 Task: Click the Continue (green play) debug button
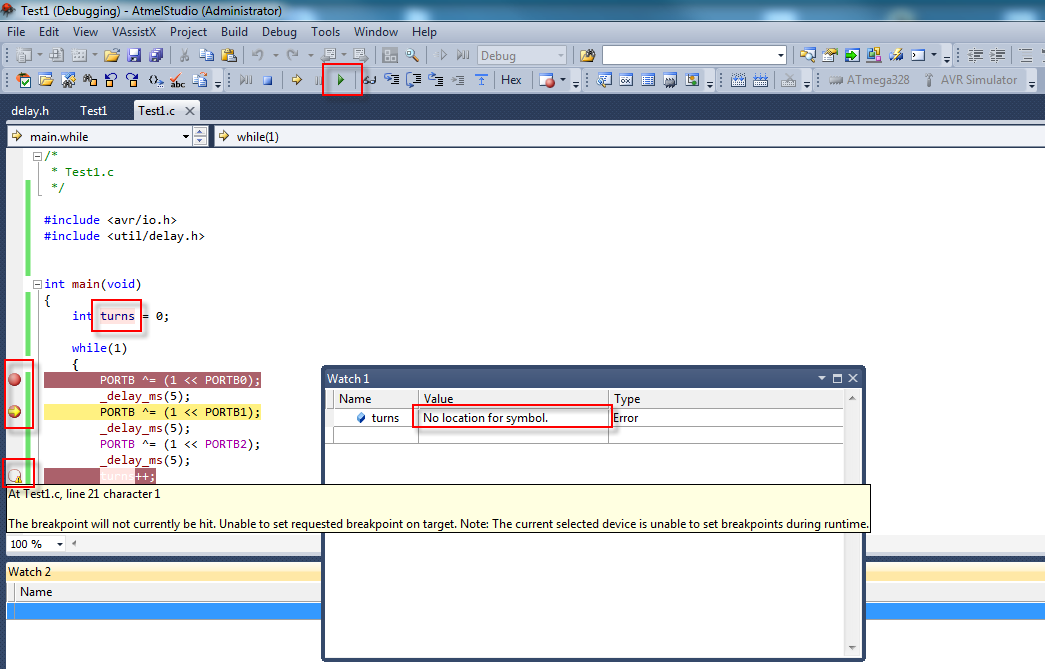coord(341,80)
